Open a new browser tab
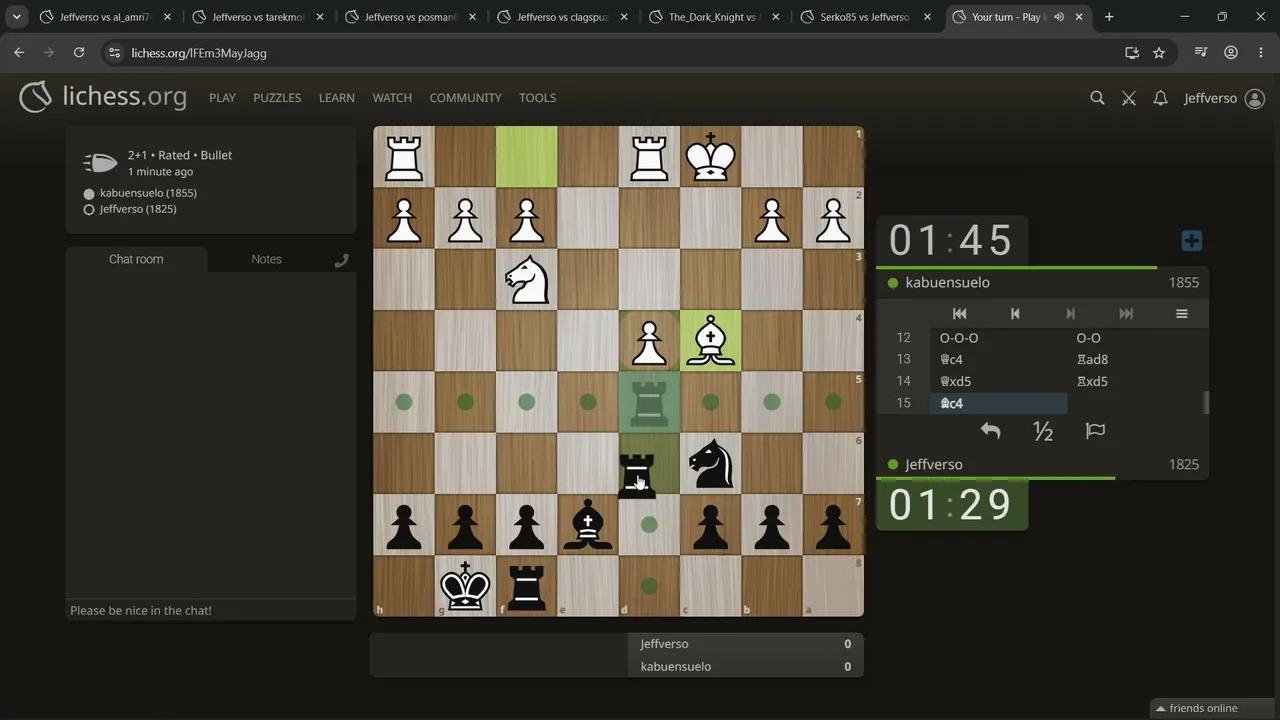The height and width of the screenshot is (720, 1280). coord(1109,17)
